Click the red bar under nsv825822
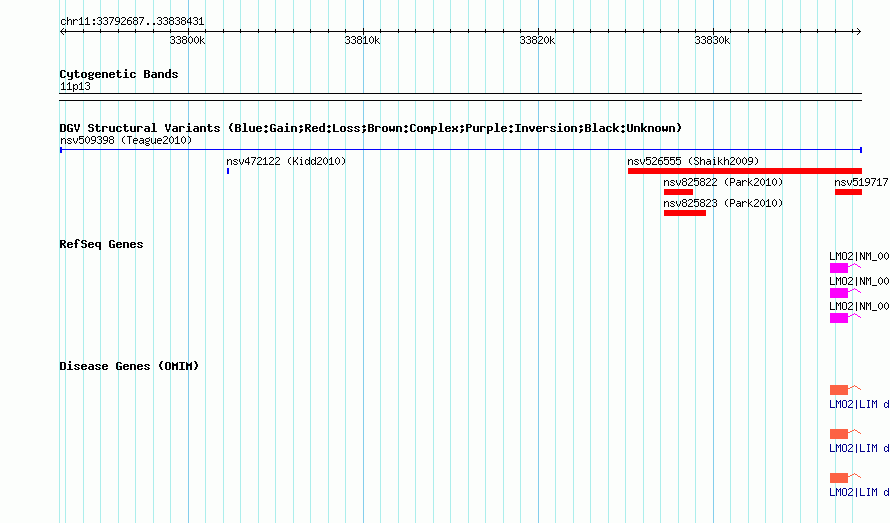The height and width of the screenshot is (523, 890). (x=678, y=192)
